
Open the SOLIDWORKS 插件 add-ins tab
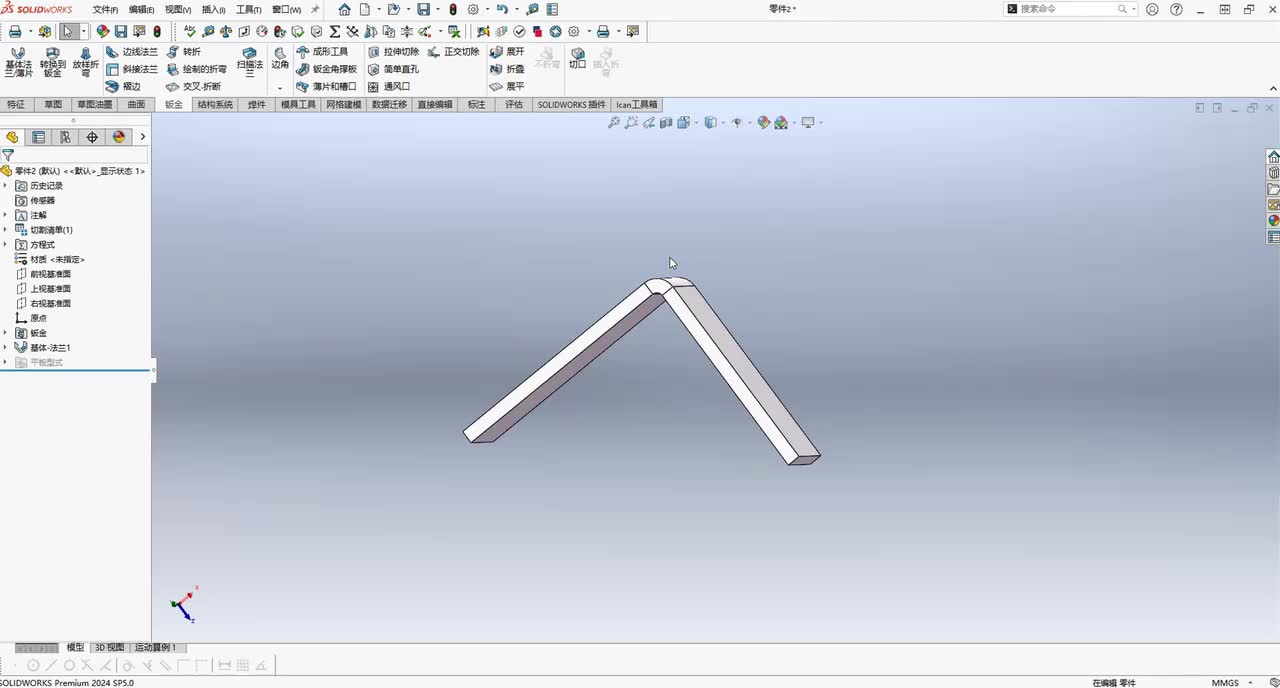pyautogui.click(x=572, y=104)
